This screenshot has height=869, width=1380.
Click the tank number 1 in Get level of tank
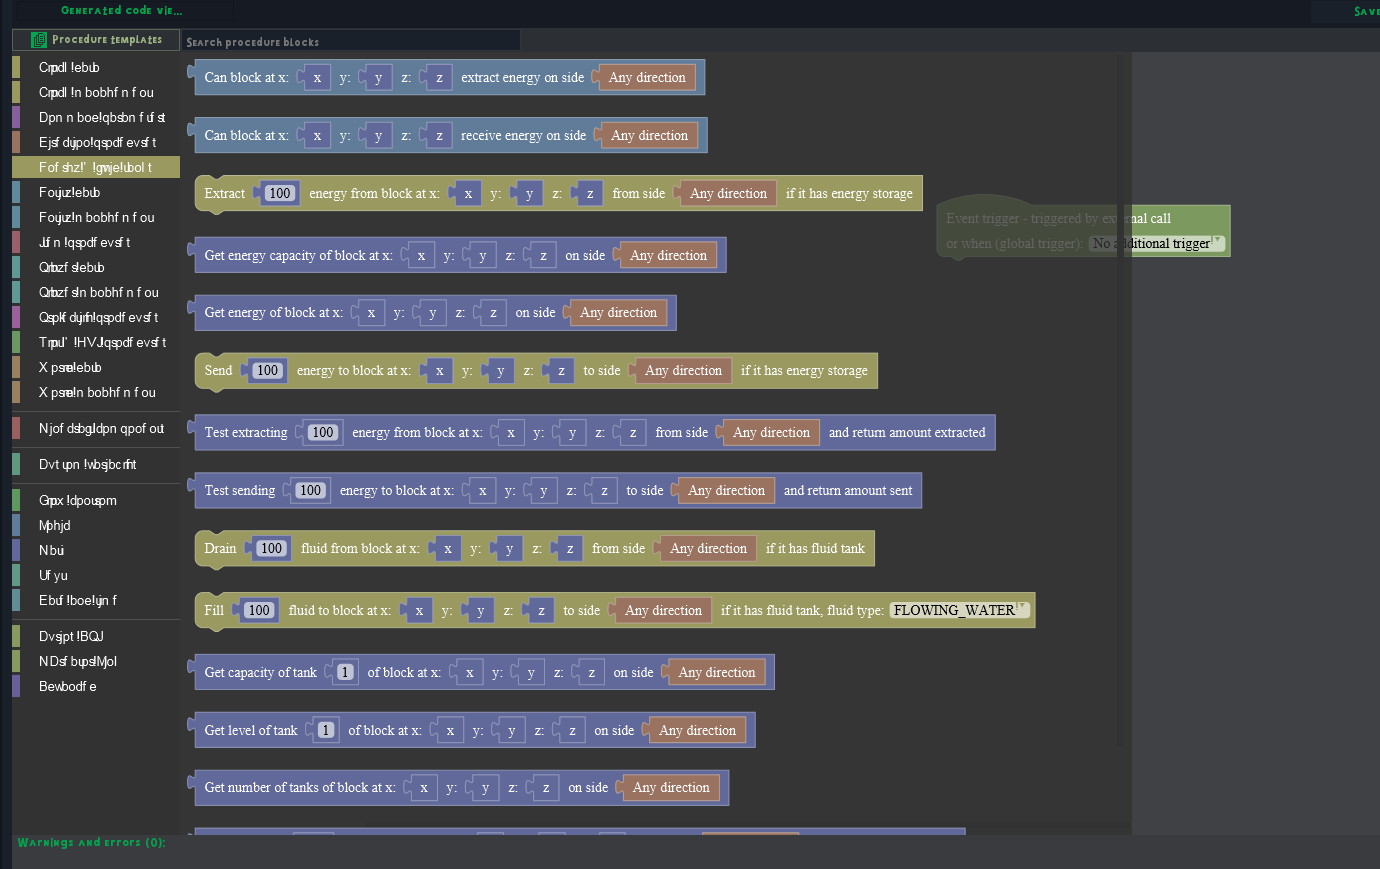[326, 730]
